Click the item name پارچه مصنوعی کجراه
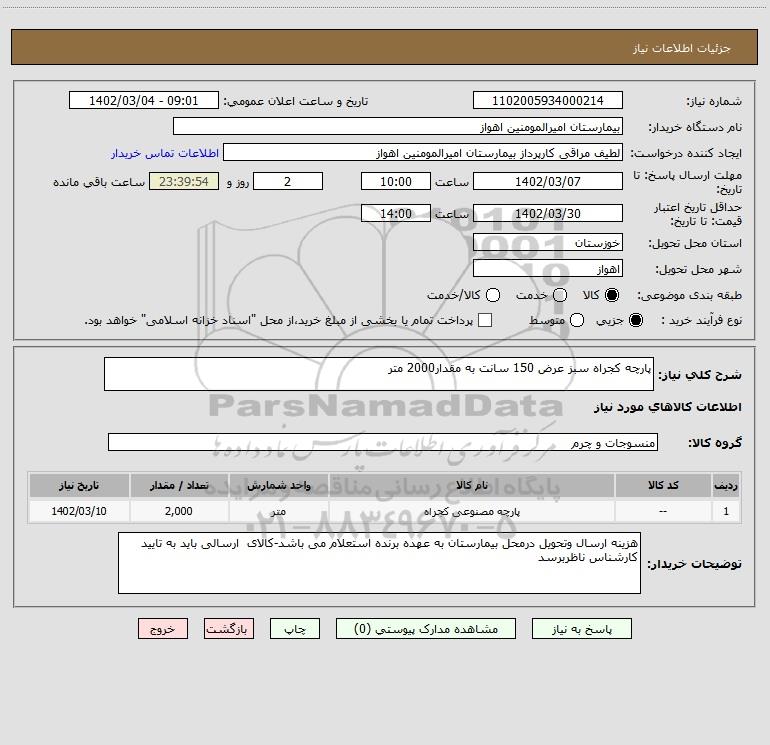770x745 pixels. [472, 511]
